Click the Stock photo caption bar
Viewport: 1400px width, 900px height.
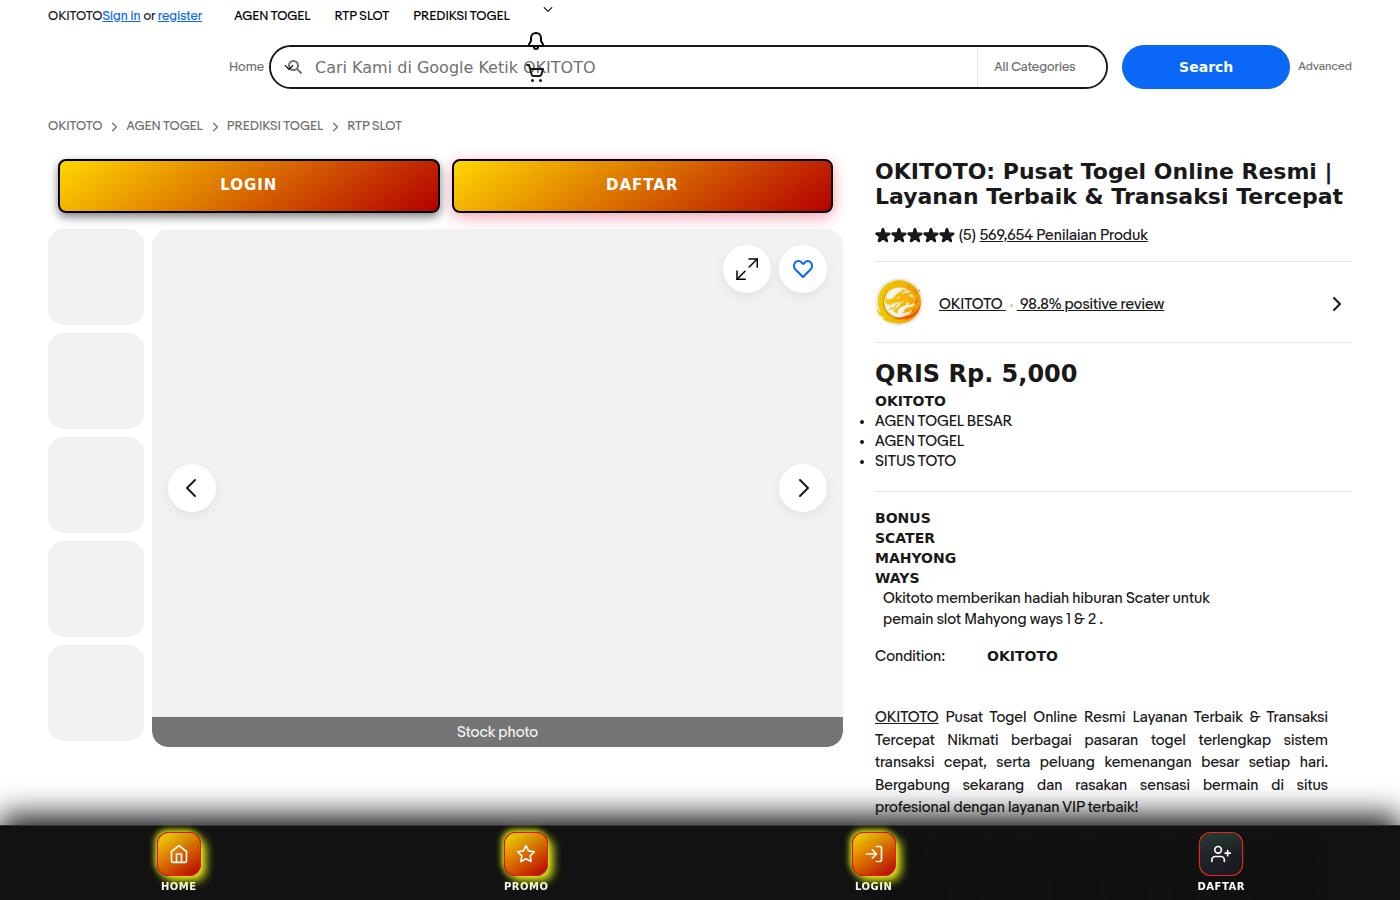click(497, 732)
